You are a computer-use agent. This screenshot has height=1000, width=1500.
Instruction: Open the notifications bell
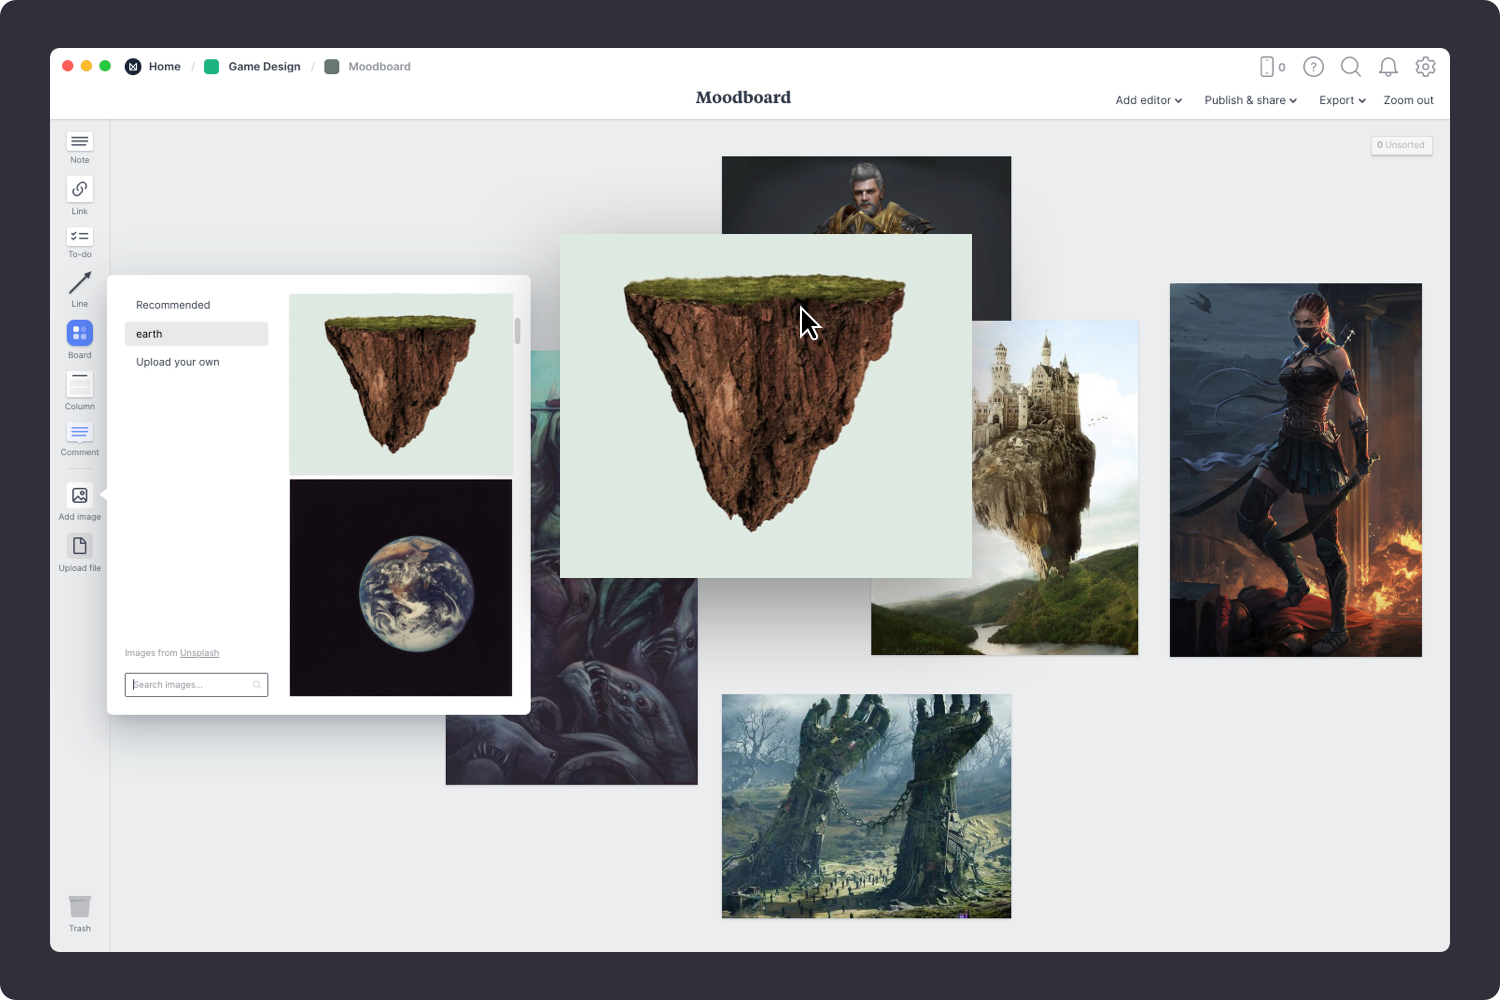click(x=1388, y=67)
